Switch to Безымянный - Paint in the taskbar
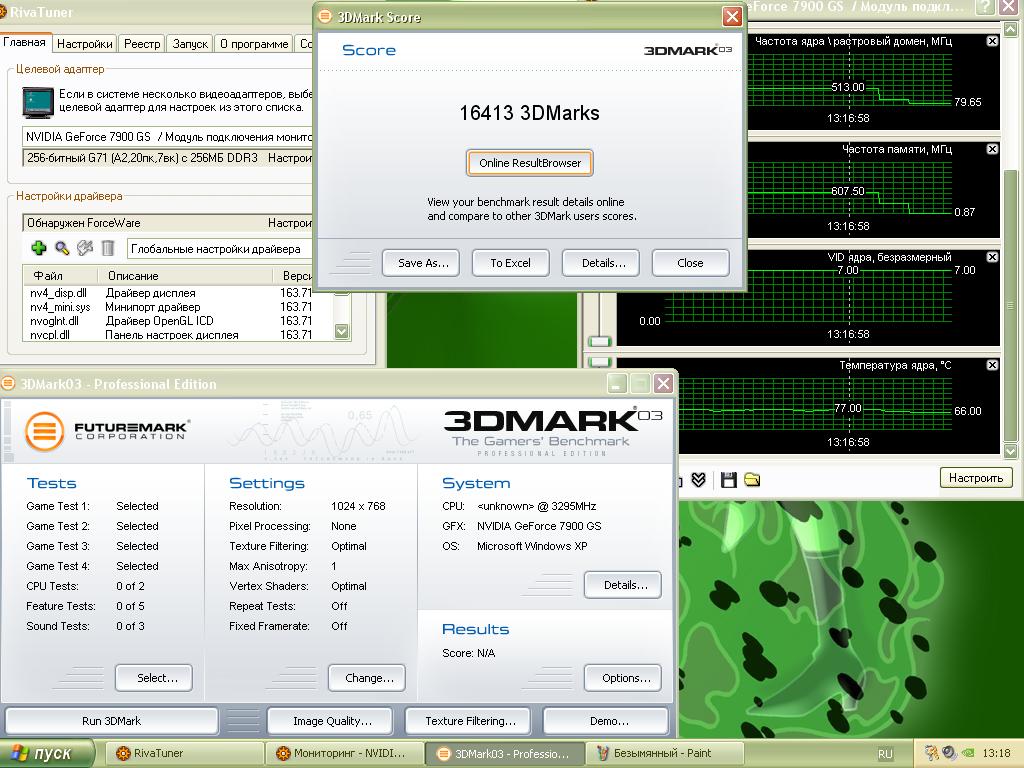The height and width of the screenshot is (768, 1024). pyautogui.click(x=664, y=753)
